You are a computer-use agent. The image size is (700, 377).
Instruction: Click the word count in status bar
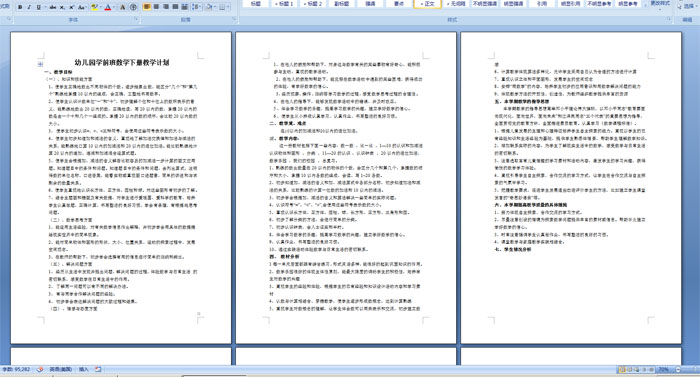coord(16,370)
